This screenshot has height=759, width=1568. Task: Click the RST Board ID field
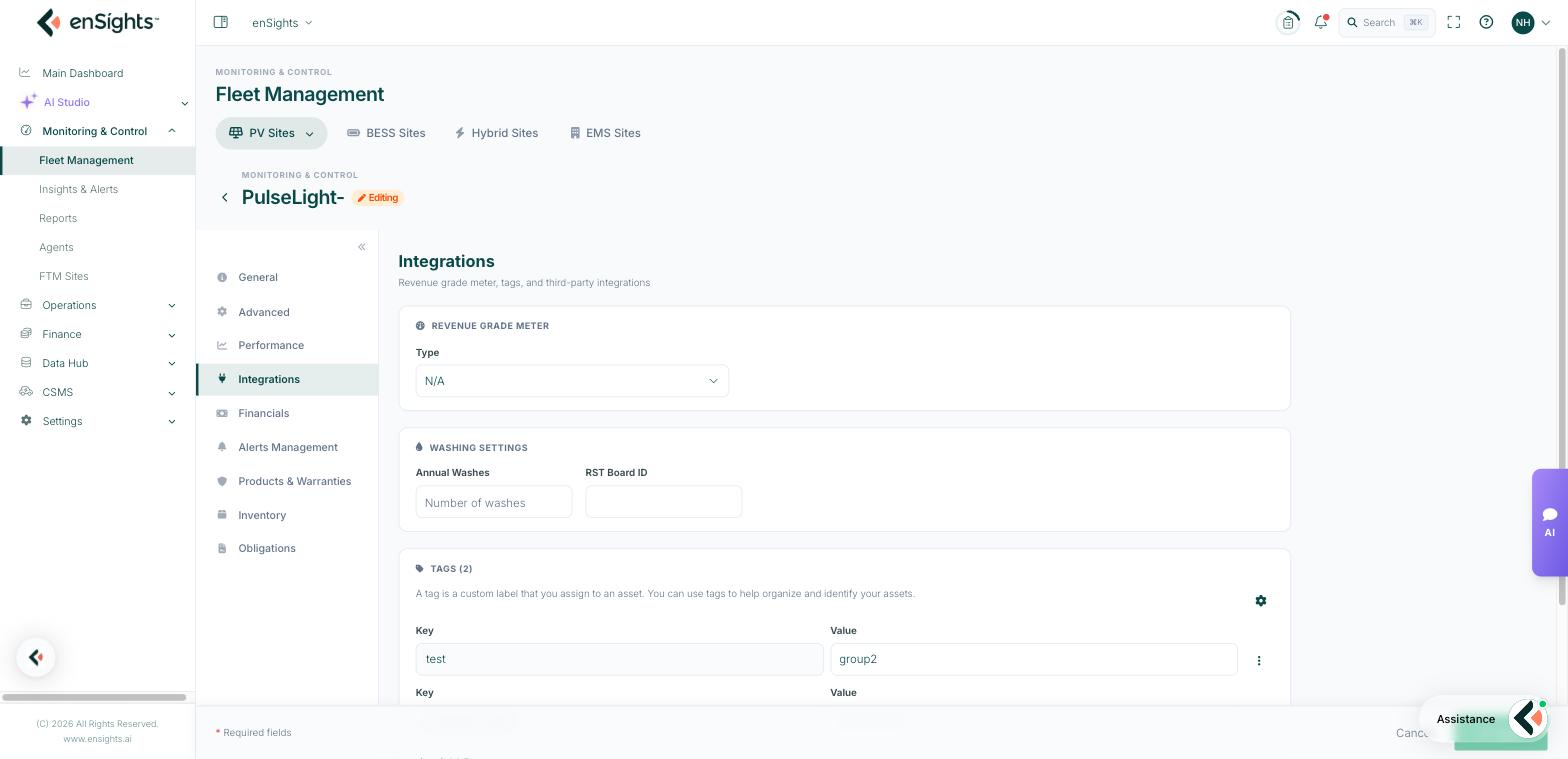(x=664, y=502)
